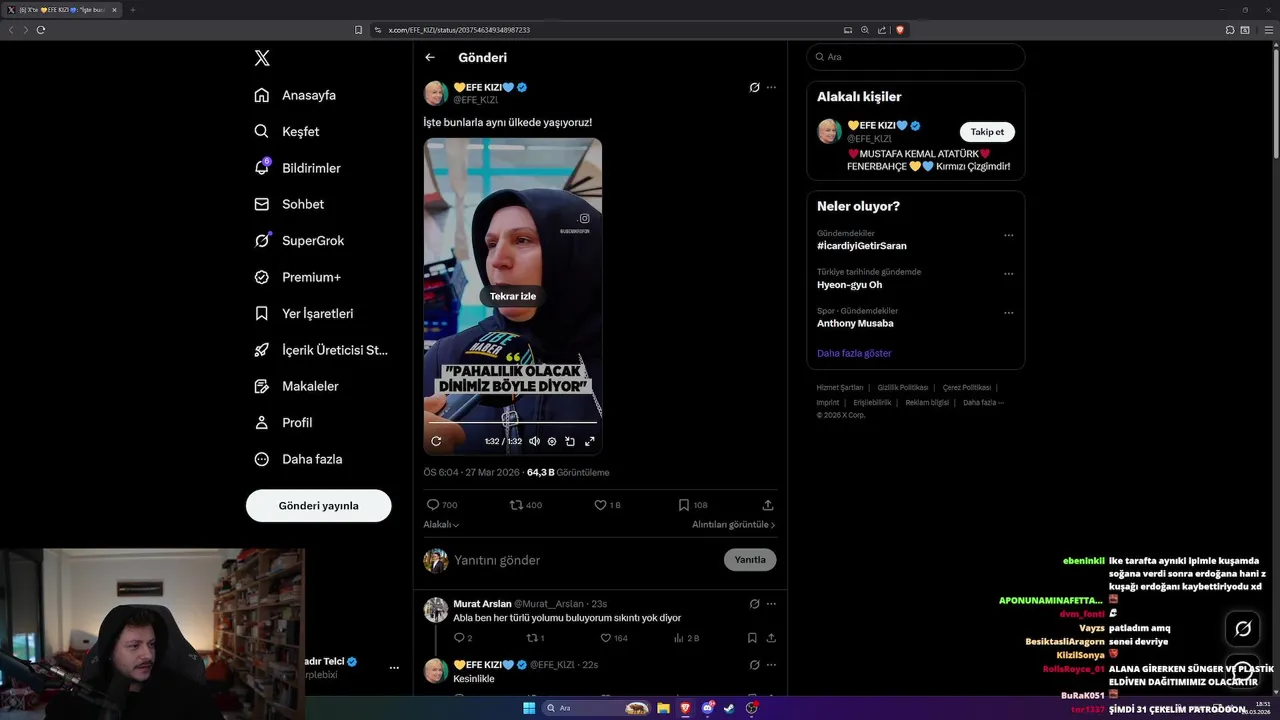Share the main post
This screenshot has height=720, width=1280.
coord(768,505)
